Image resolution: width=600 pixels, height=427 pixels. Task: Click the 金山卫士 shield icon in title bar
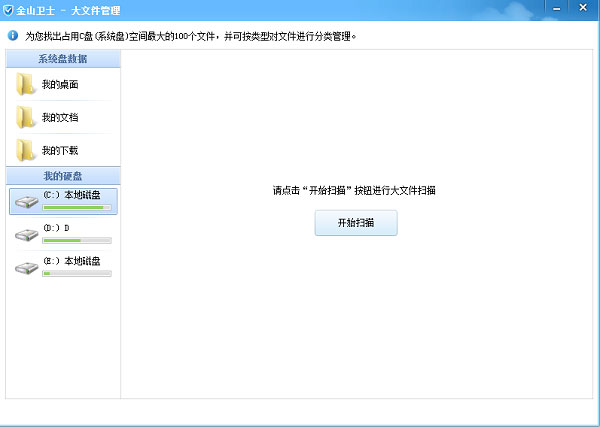click(x=10, y=10)
